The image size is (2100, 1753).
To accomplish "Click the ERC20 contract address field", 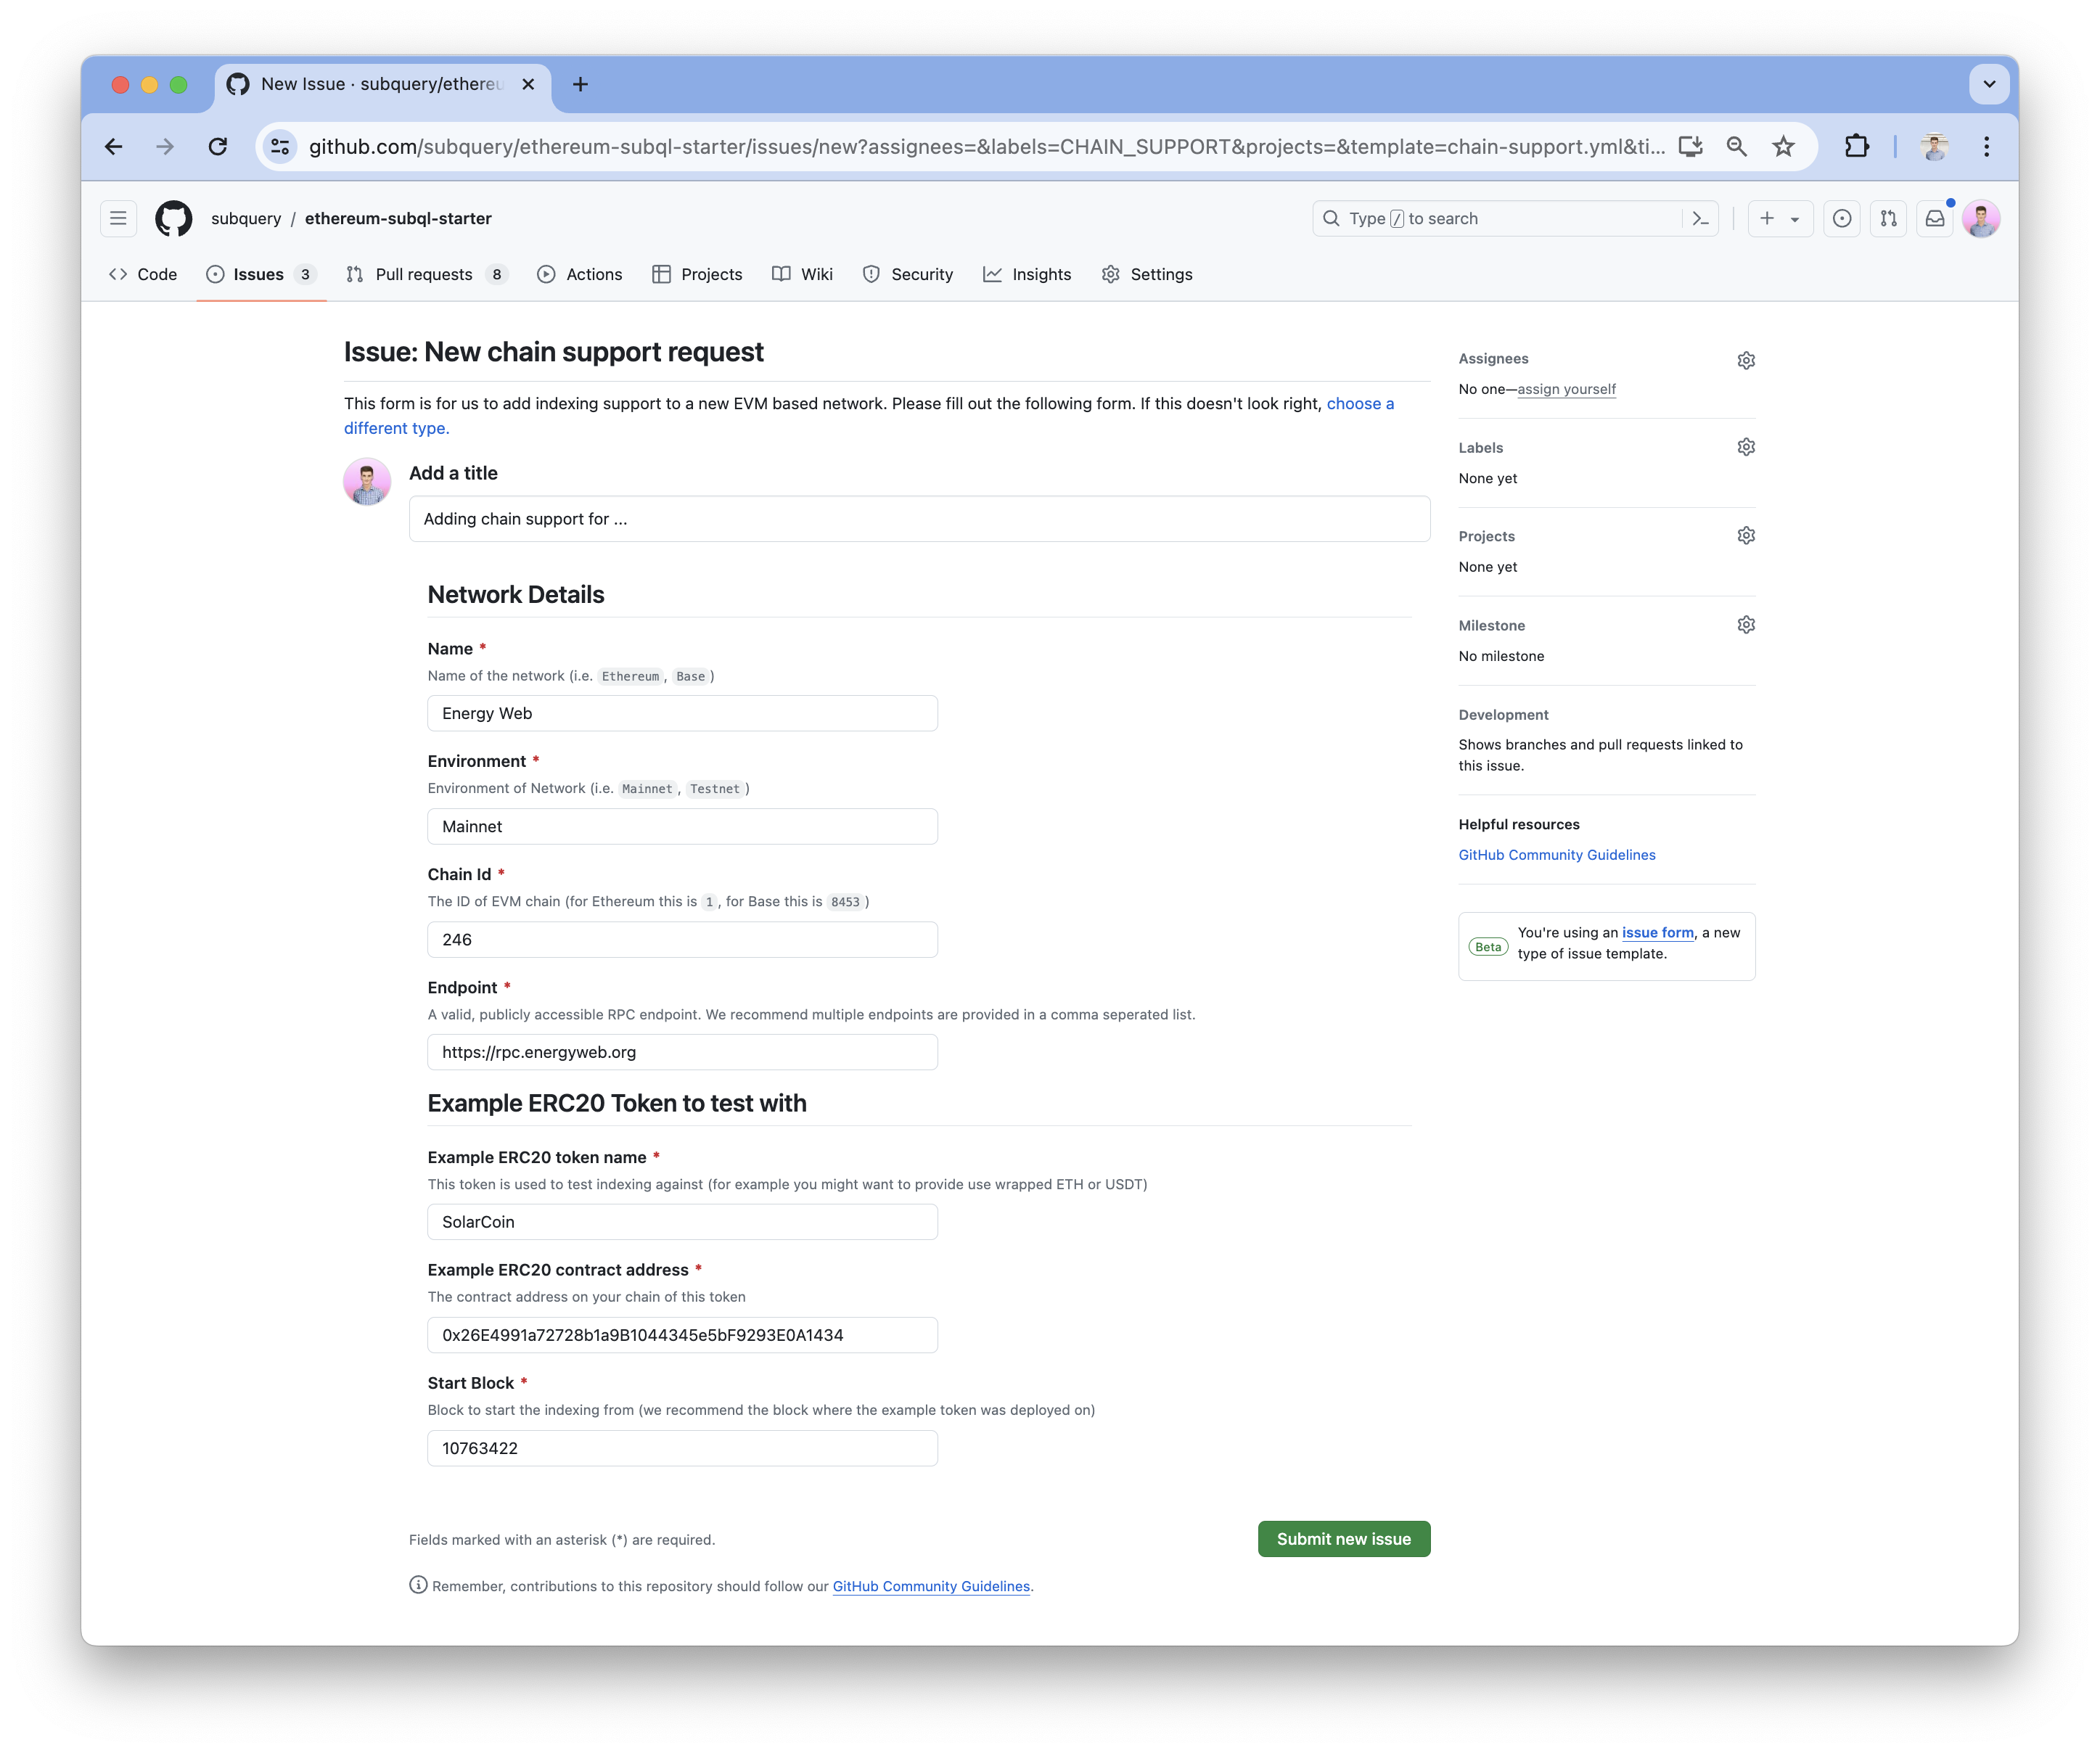I will click(x=682, y=1335).
